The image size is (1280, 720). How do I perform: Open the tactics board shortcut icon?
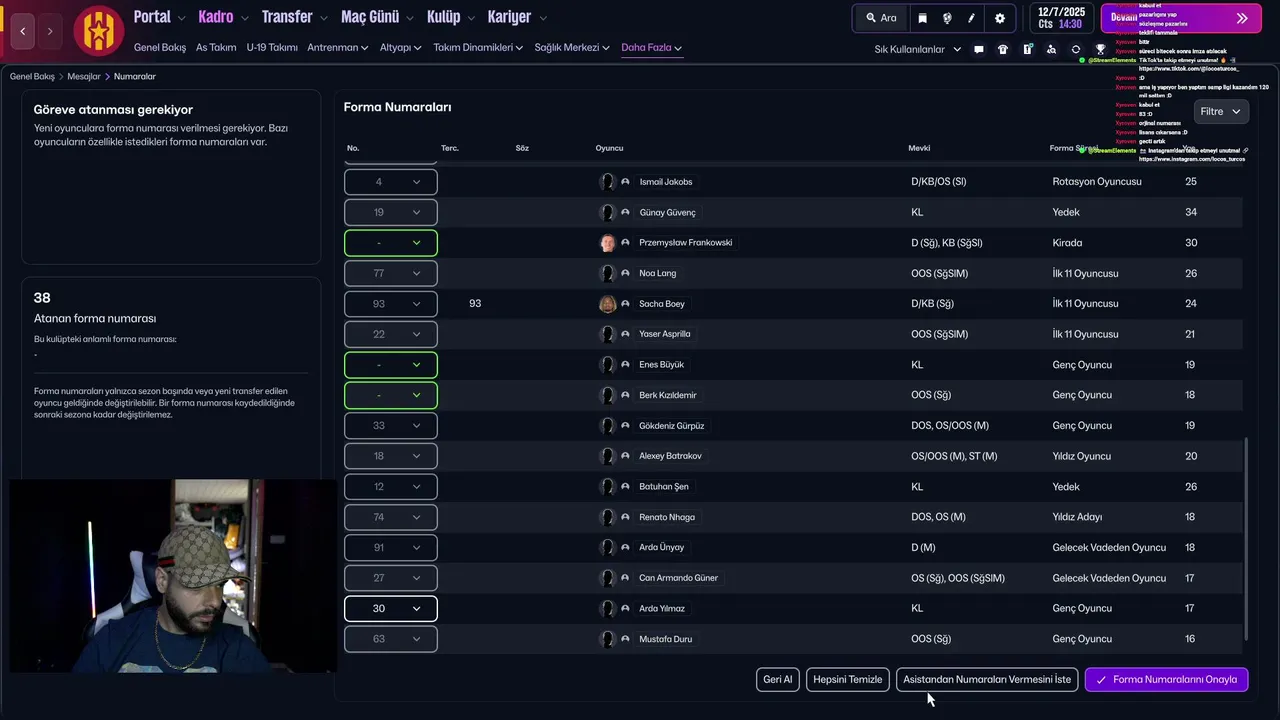1027,49
